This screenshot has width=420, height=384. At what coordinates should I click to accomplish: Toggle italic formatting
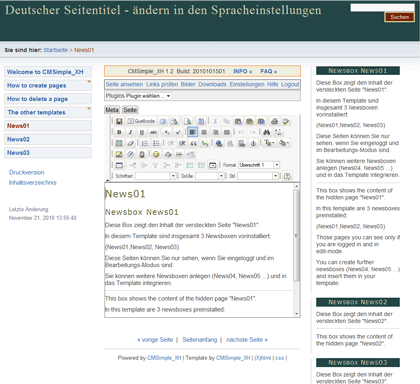pos(130,132)
